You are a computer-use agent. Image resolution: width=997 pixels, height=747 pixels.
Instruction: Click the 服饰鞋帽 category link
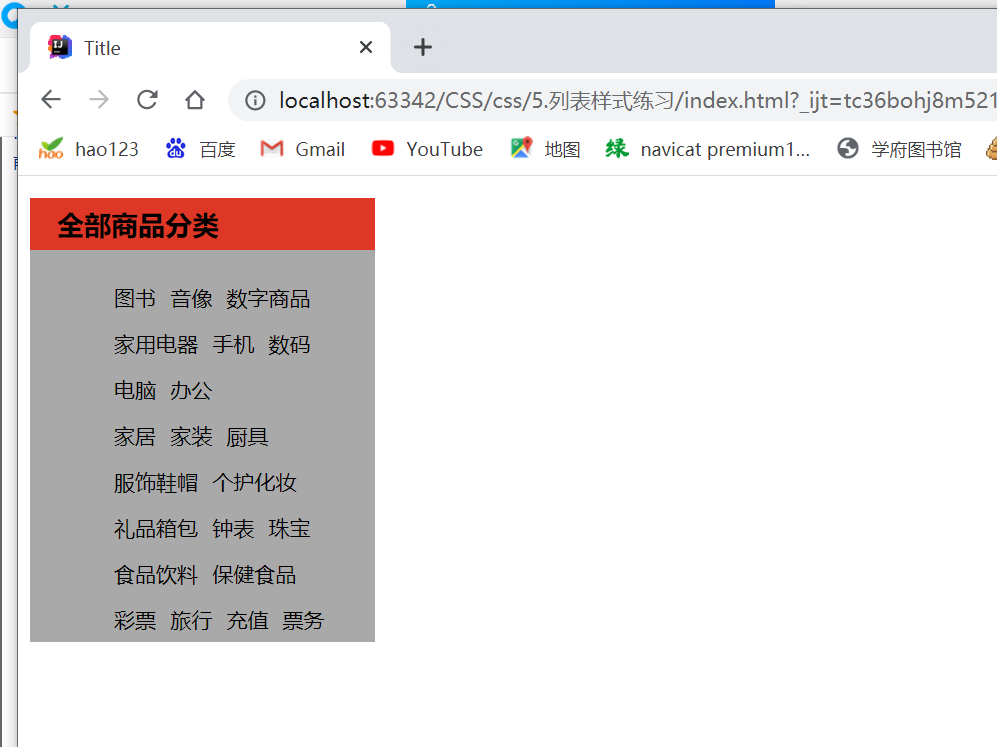156,483
